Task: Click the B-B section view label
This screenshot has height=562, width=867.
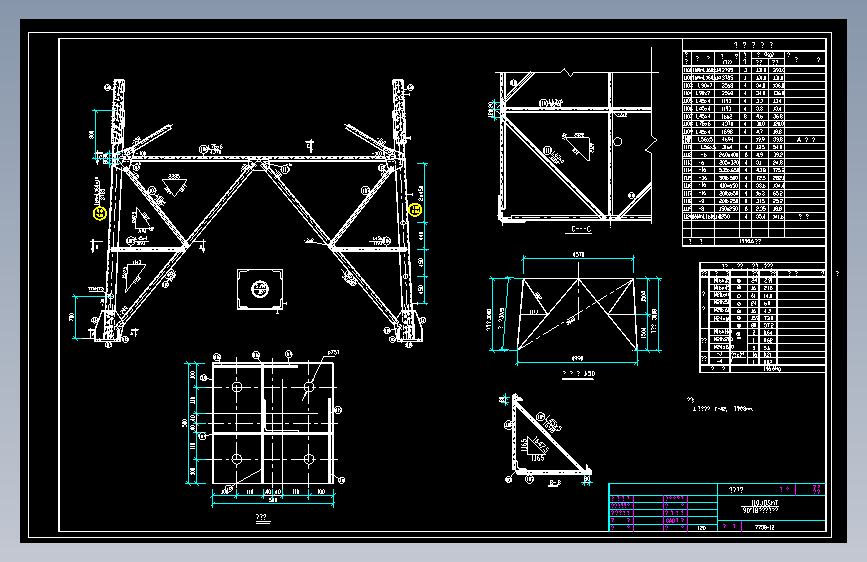Action: 555,483
